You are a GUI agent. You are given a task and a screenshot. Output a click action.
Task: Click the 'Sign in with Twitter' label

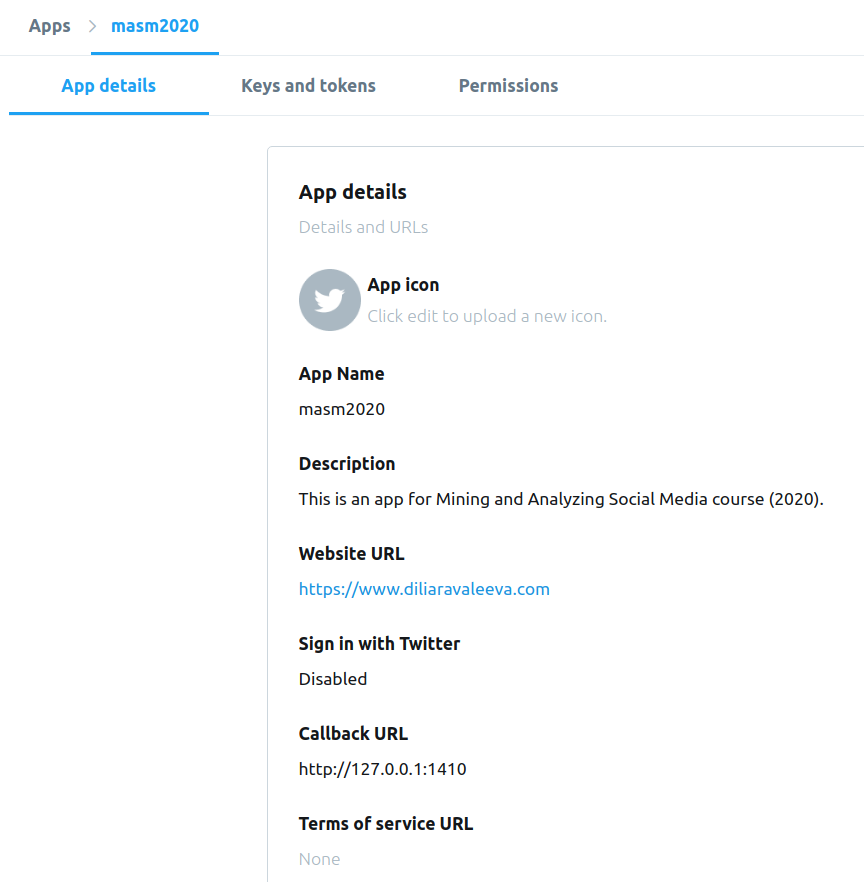point(379,644)
